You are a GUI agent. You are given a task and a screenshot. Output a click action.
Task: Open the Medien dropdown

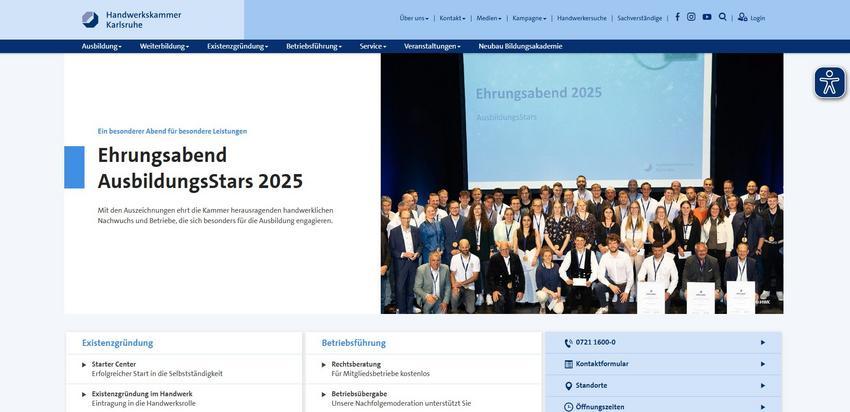click(489, 18)
